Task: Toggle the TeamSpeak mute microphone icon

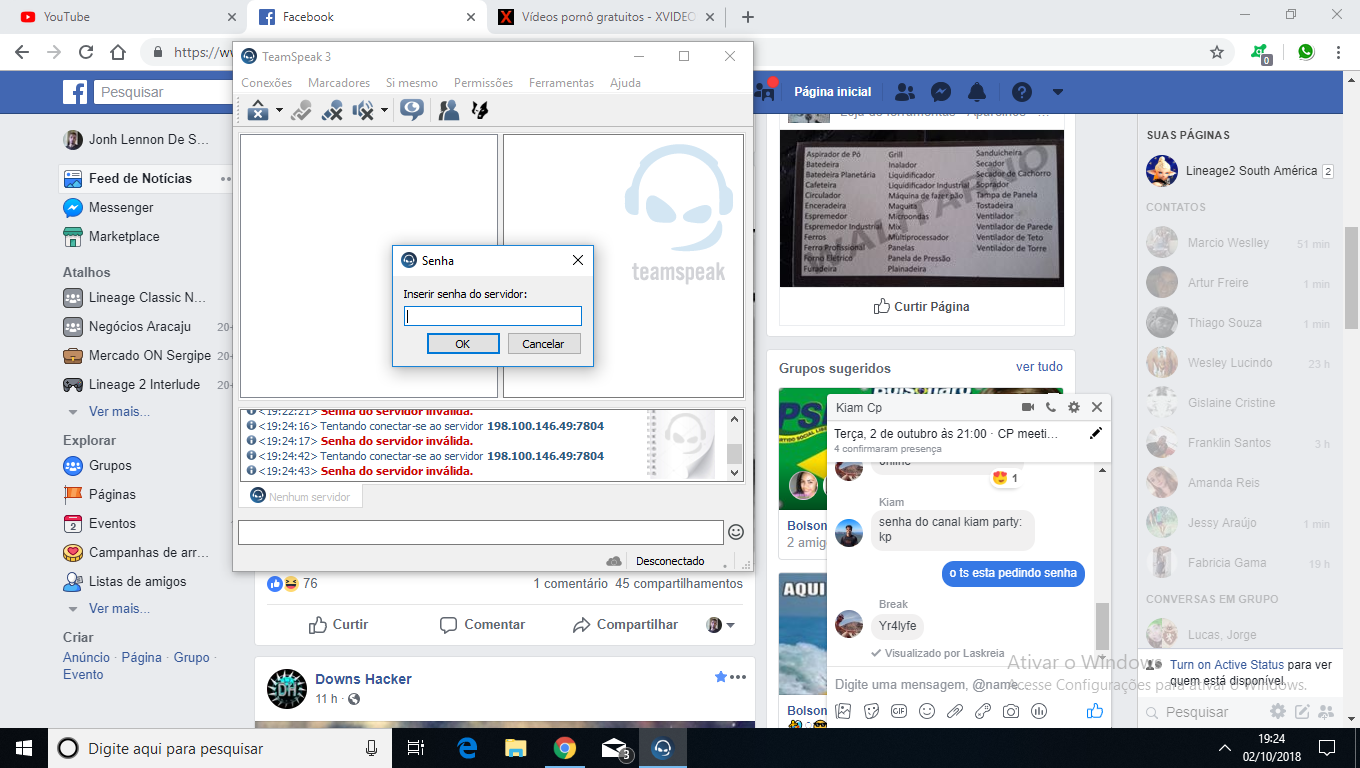Action: tap(332, 110)
